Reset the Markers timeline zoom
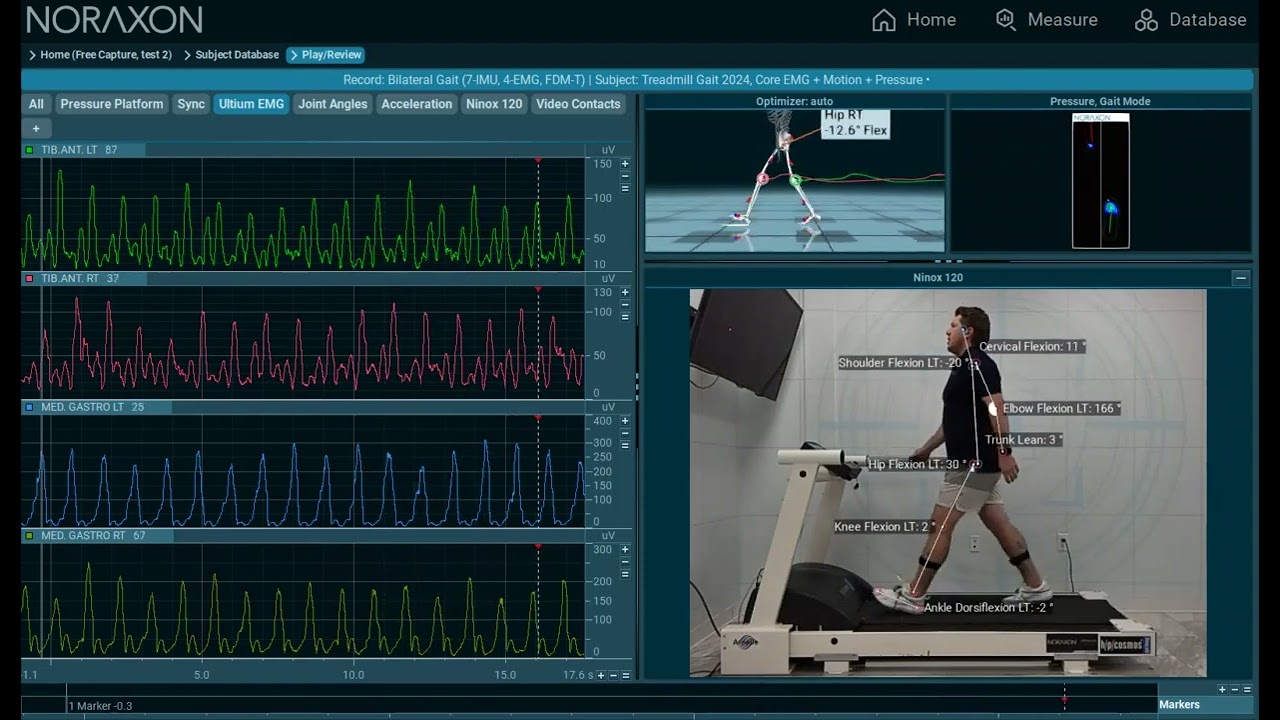This screenshot has height=720, width=1280. point(1247,689)
